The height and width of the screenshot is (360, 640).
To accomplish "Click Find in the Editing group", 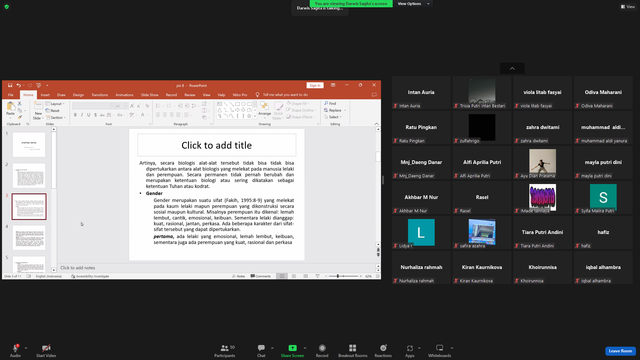I will 330,104.
